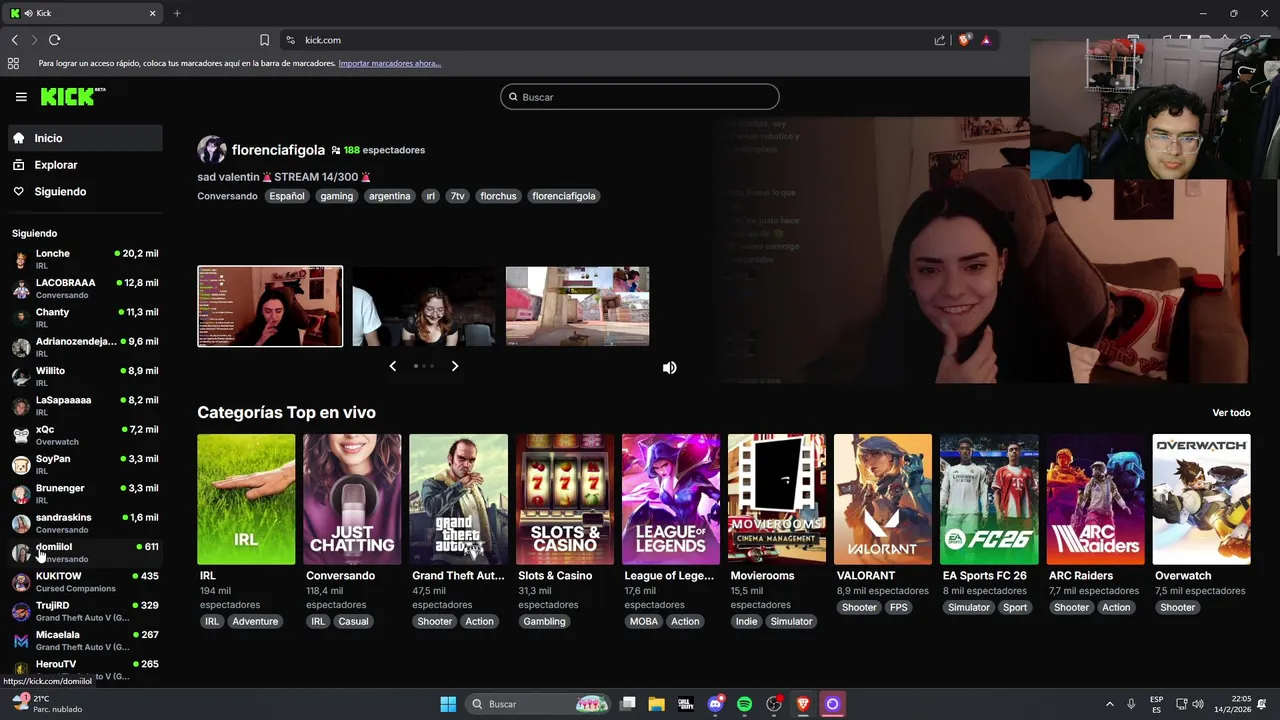Viewport: 1280px width, 720px height.
Task: Go to the next featured stream
Action: click(455, 366)
